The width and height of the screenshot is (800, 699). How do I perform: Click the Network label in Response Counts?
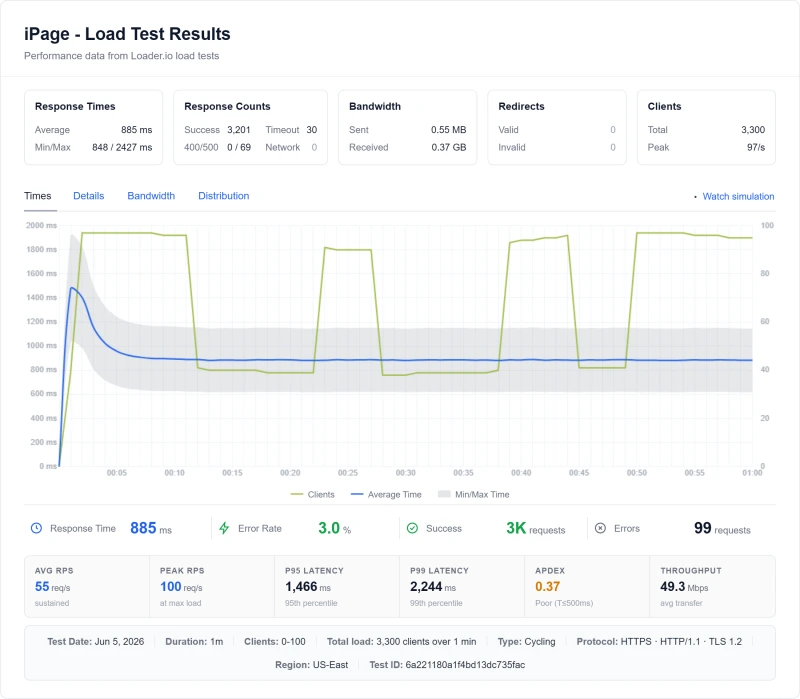tap(283, 147)
